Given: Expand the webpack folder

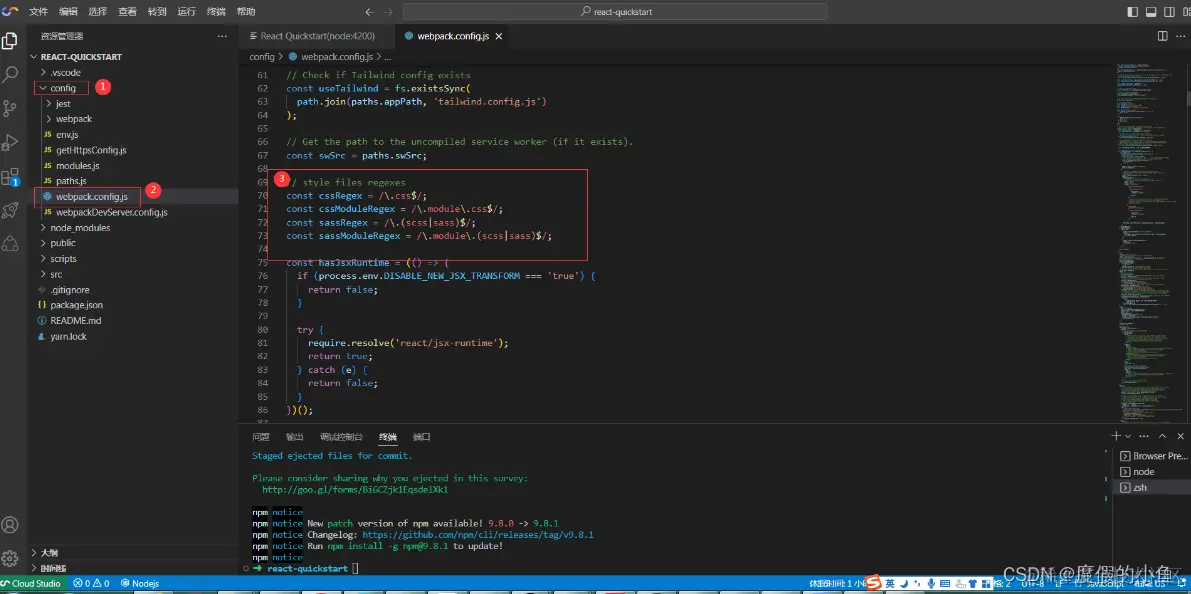Looking at the screenshot, I should click(x=73, y=119).
